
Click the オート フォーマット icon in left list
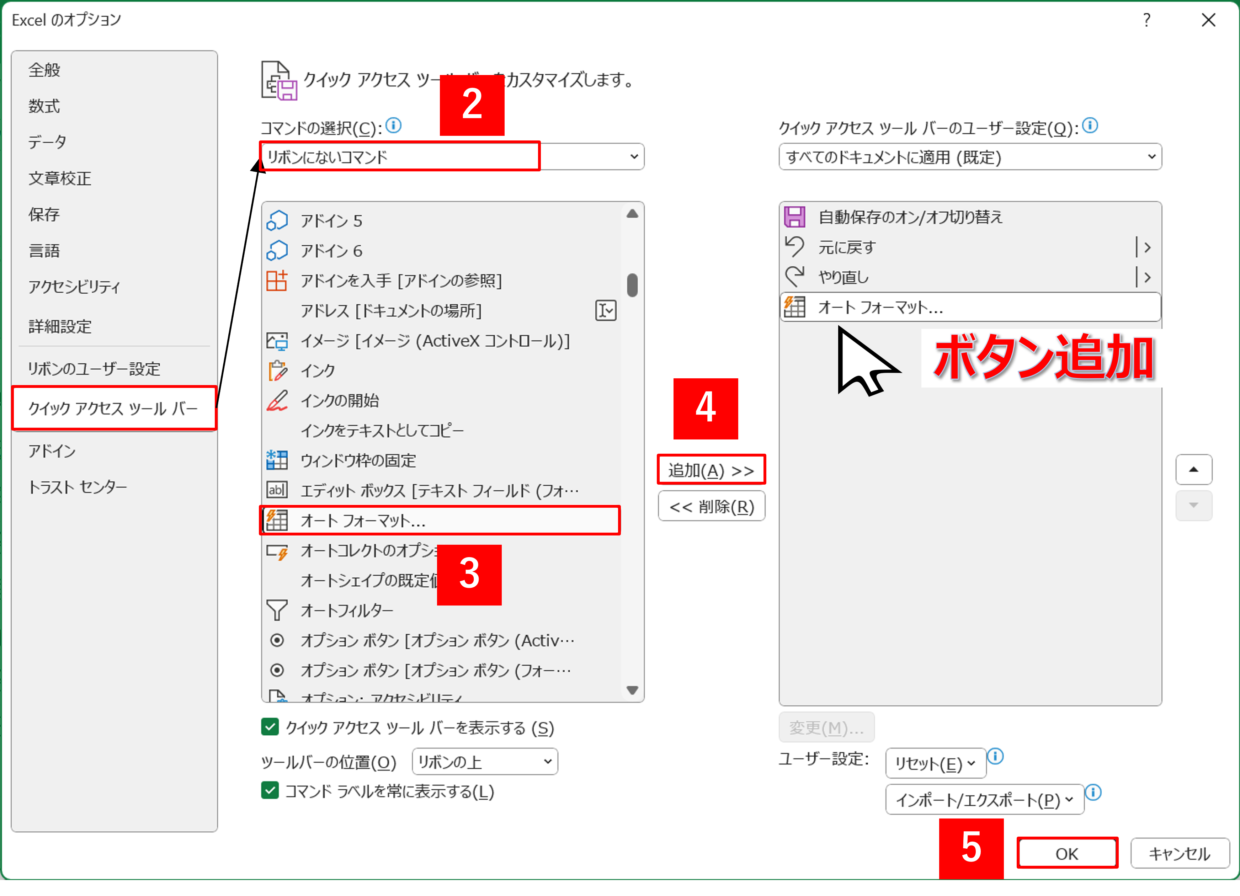click(x=277, y=520)
